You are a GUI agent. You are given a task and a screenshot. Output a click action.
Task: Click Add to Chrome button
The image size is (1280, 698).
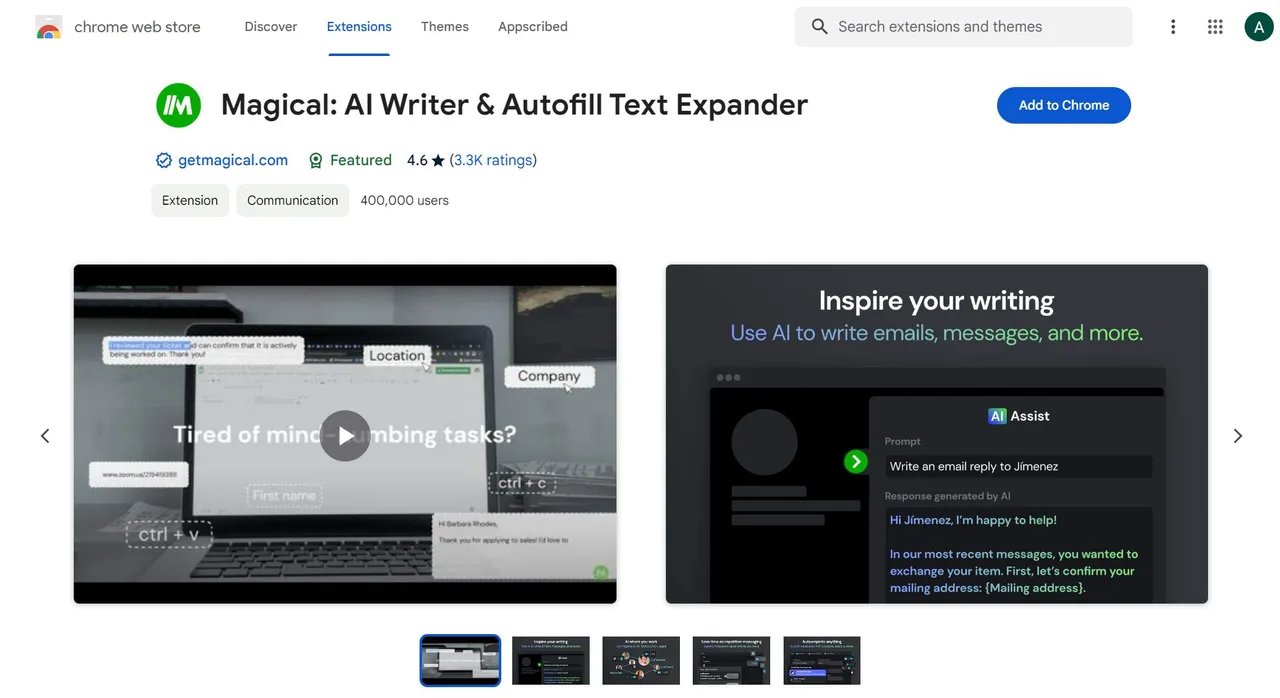pyautogui.click(x=1064, y=105)
